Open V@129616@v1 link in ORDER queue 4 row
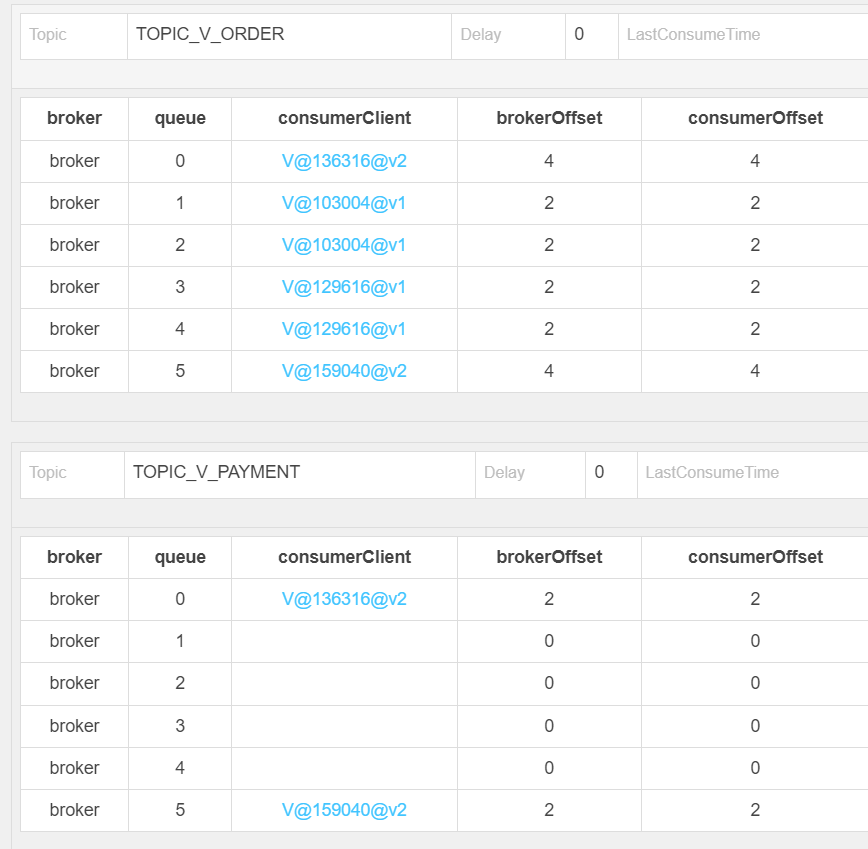 coord(344,329)
